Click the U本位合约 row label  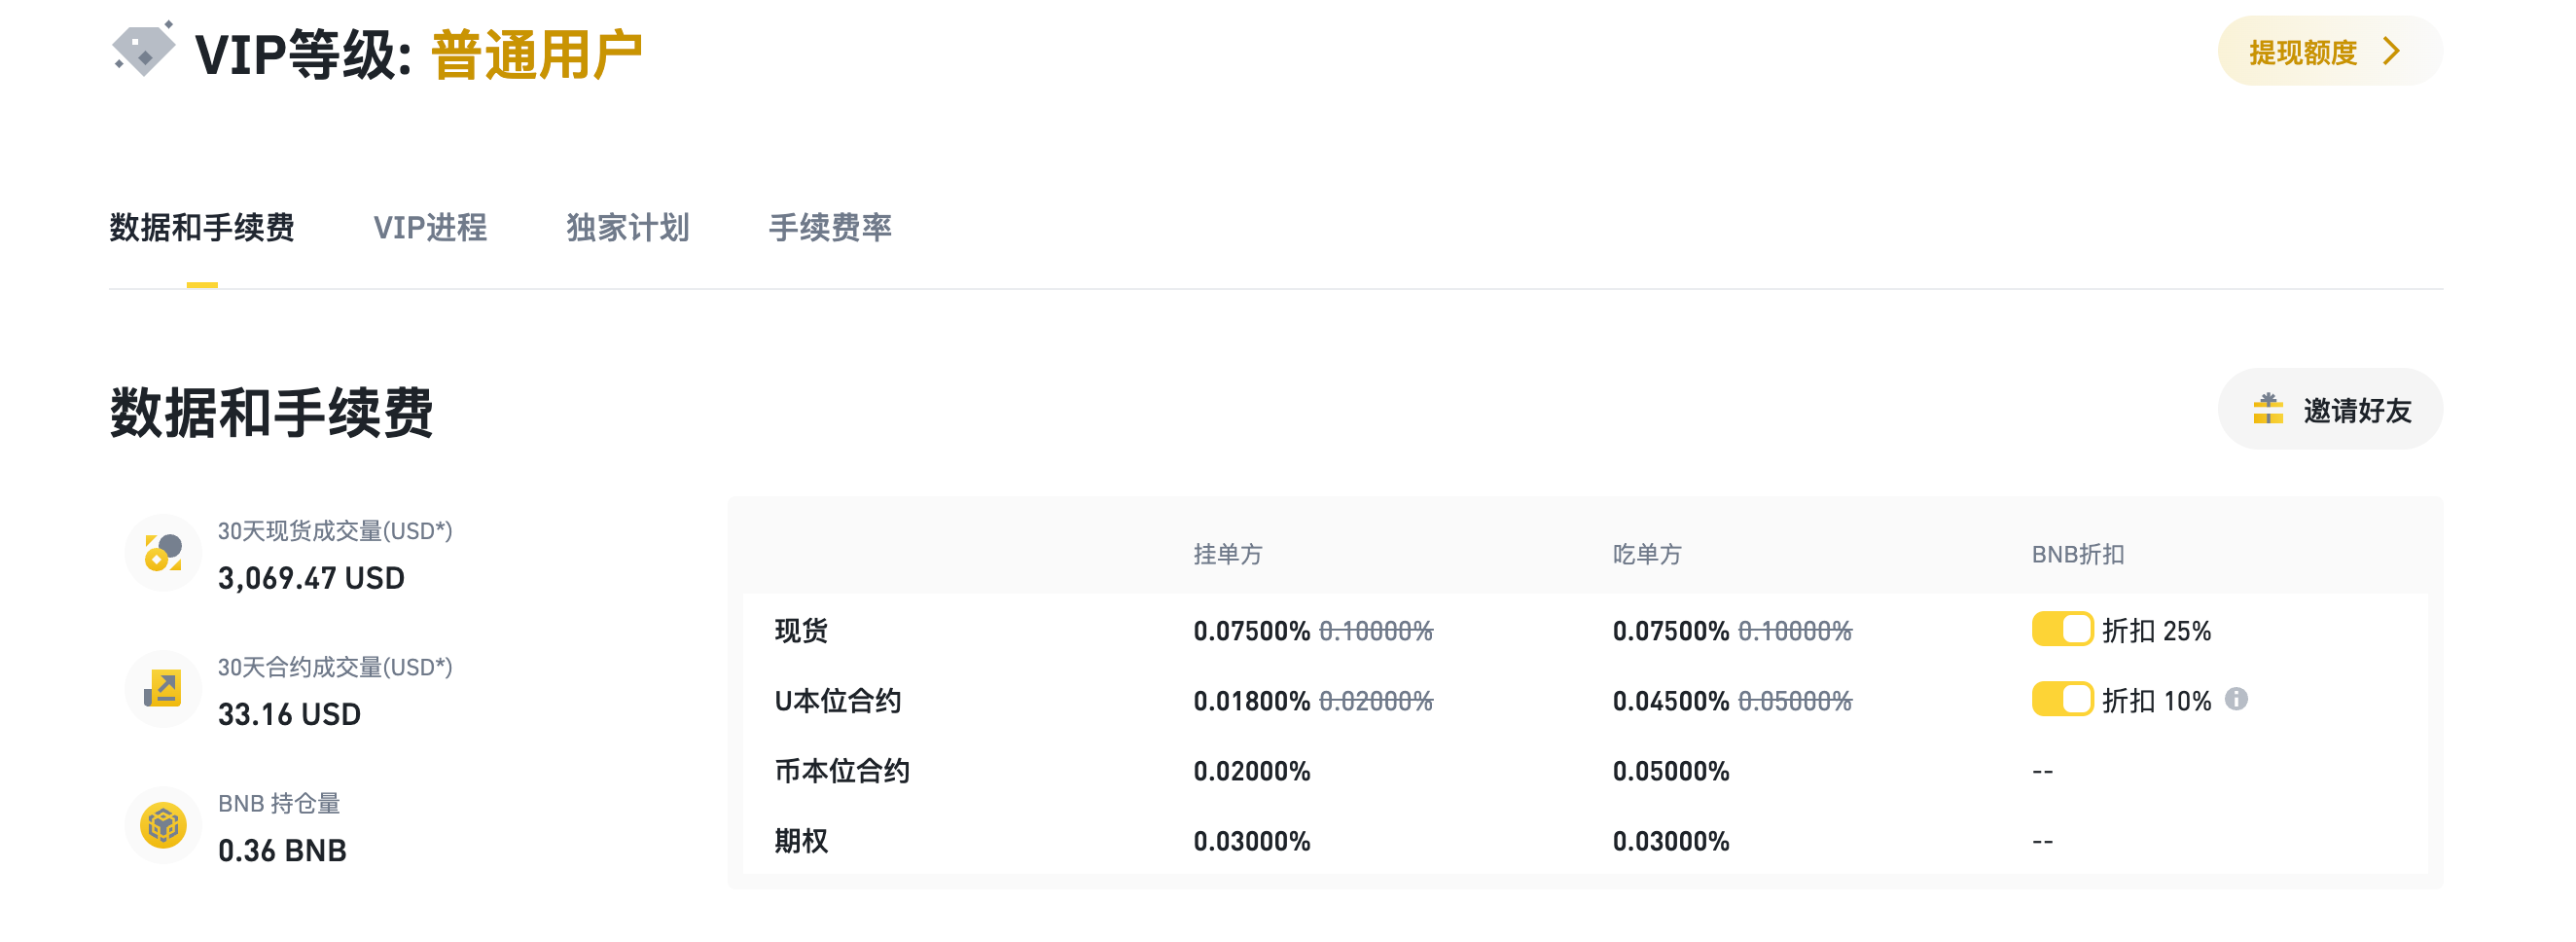point(838,701)
